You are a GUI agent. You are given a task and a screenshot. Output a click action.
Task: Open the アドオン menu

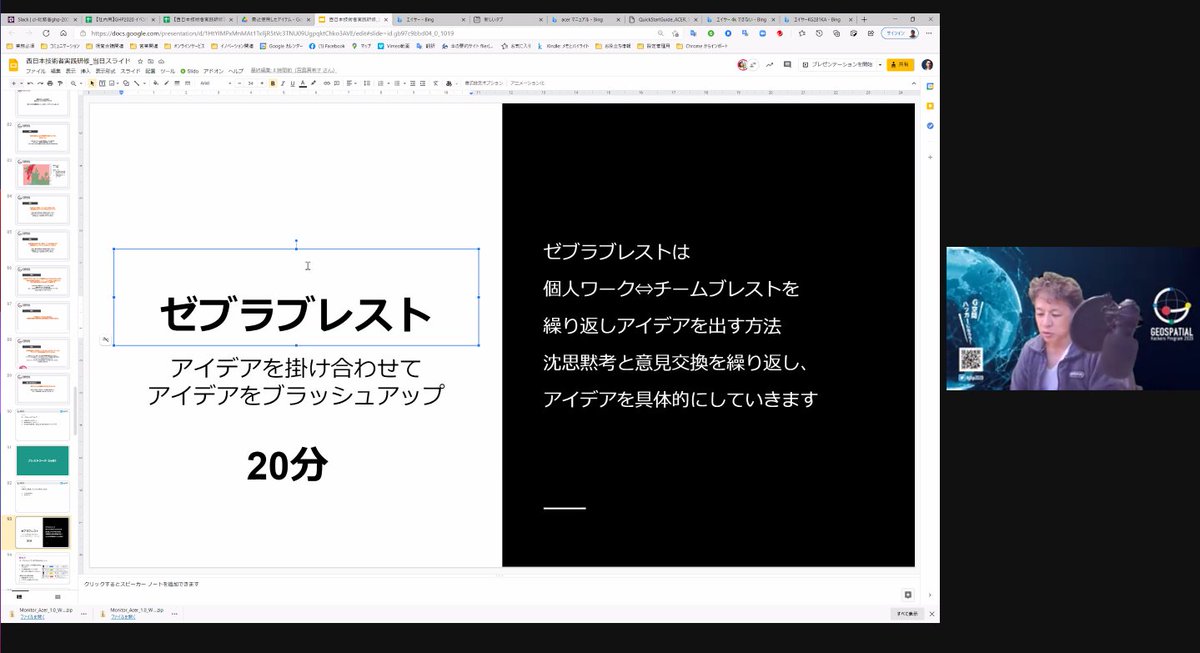coord(211,68)
